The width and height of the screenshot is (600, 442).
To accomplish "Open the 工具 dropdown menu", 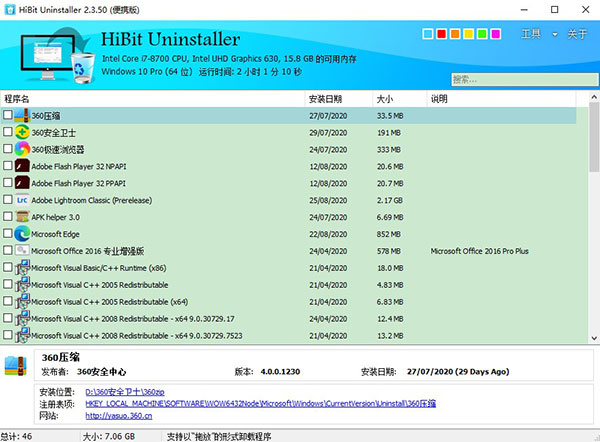I will (538, 35).
